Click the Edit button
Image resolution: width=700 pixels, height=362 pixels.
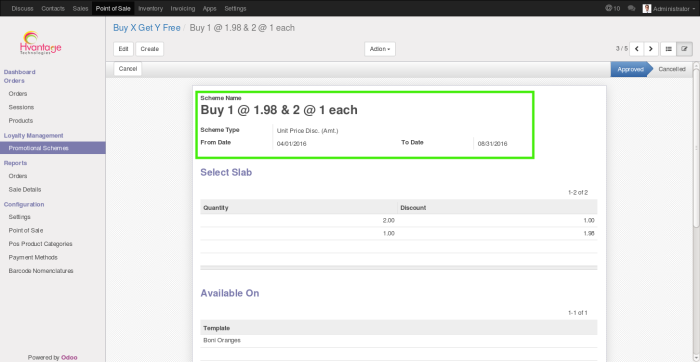tap(124, 49)
